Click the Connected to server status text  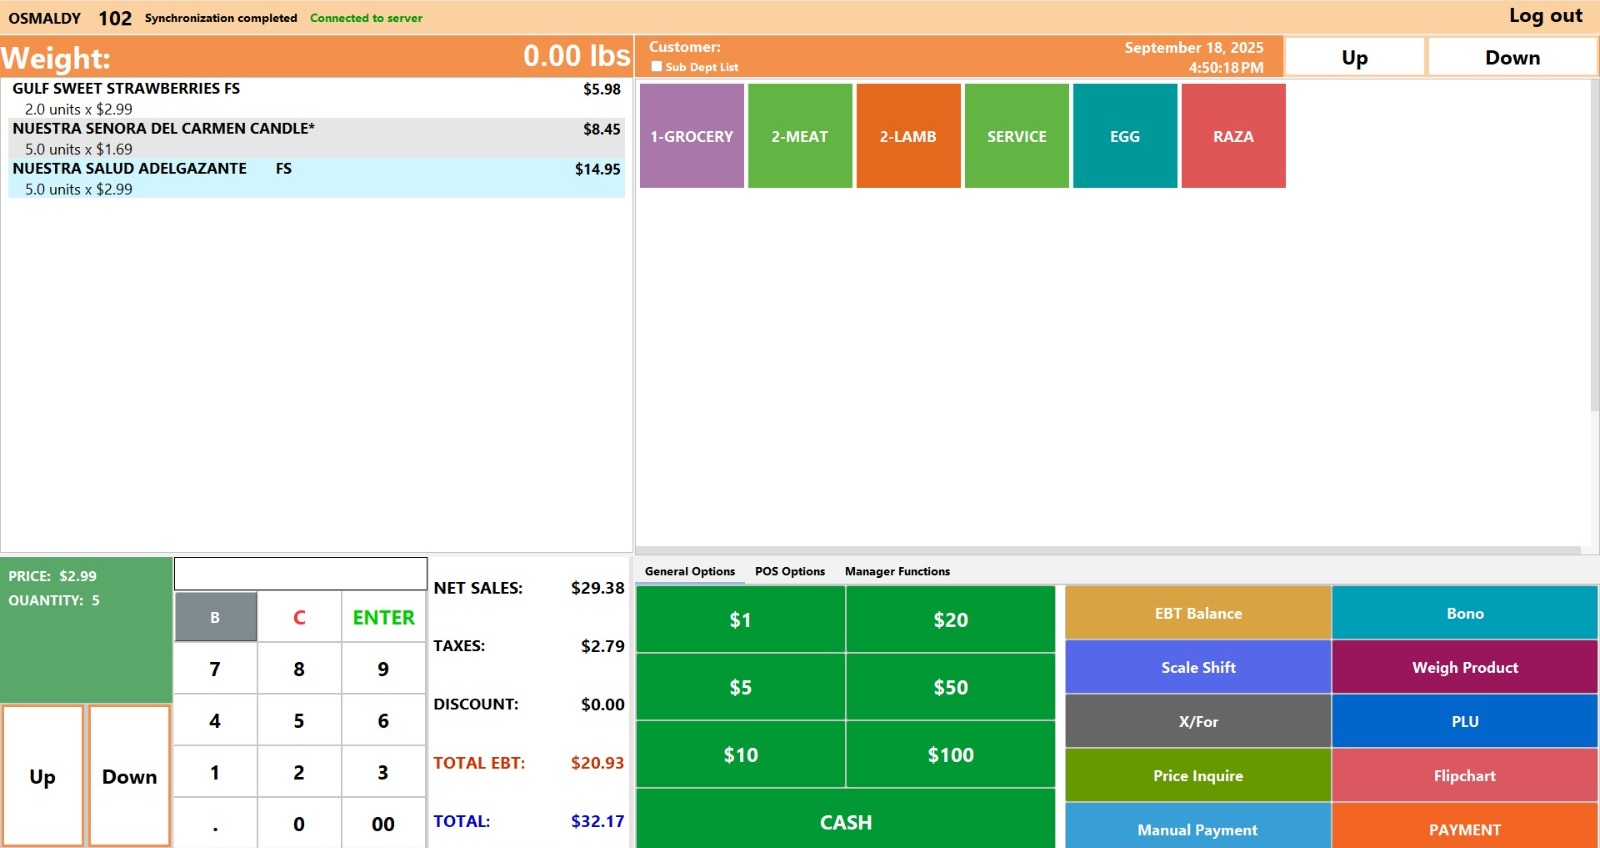366,18
